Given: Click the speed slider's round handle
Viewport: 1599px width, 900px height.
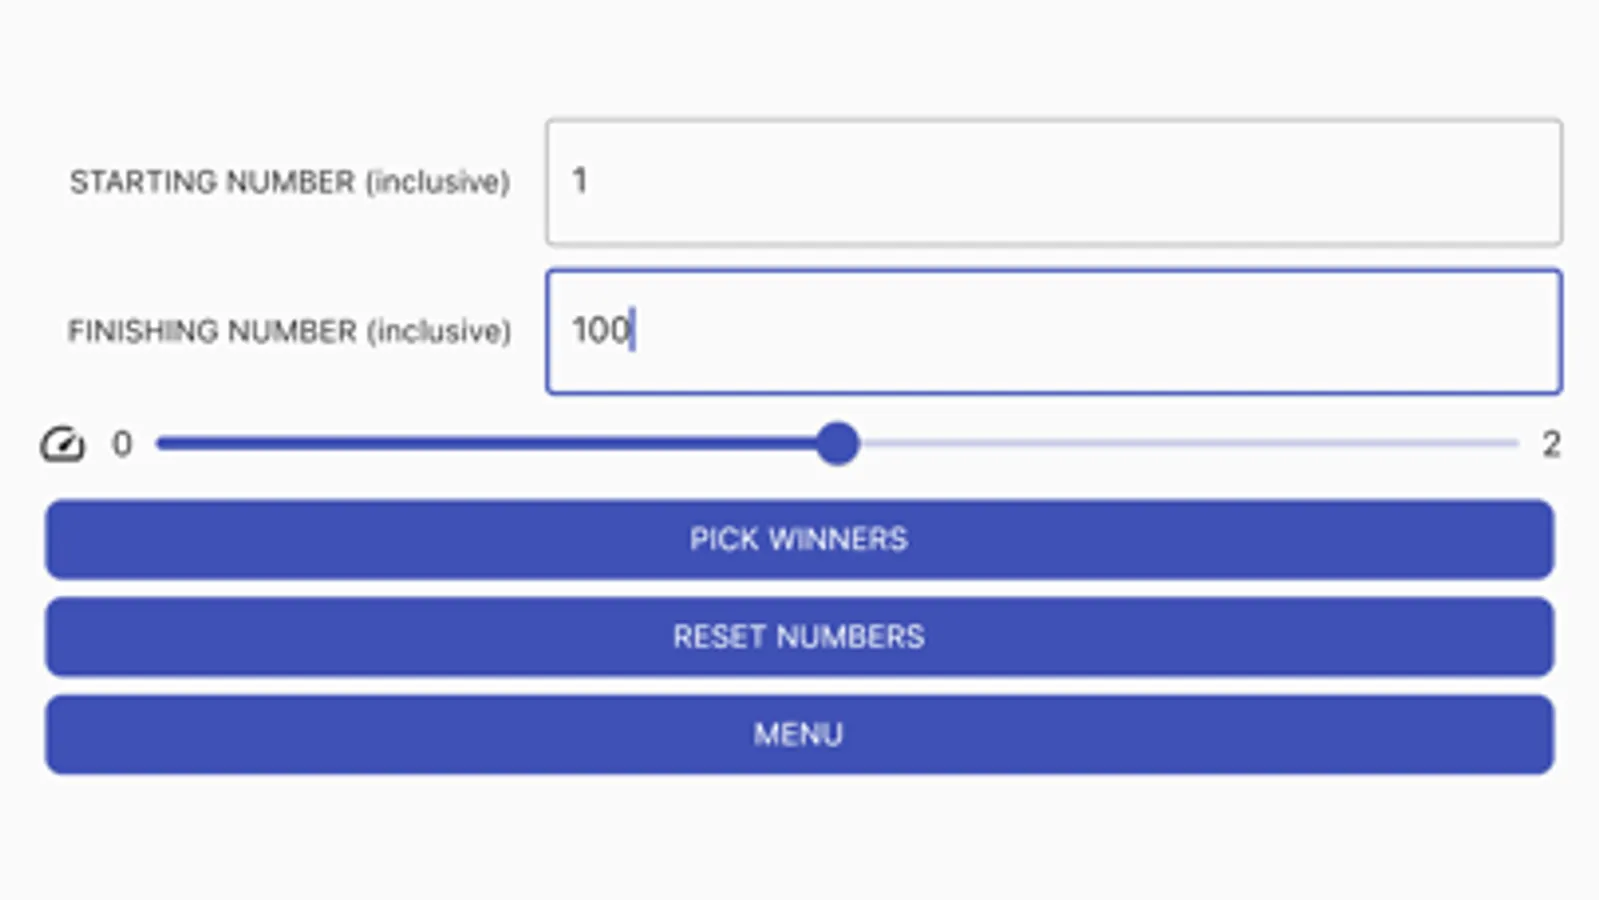Looking at the screenshot, I should click(x=837, y=443).
